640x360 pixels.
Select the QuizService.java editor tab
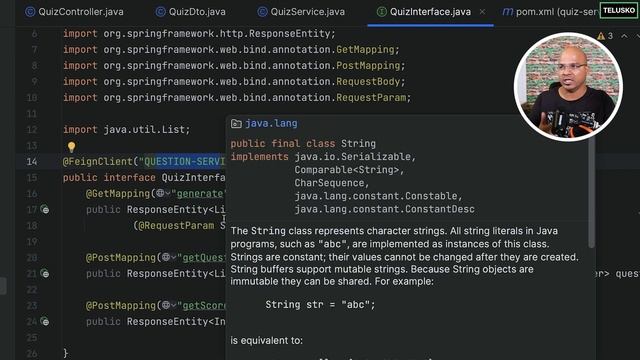301,12
